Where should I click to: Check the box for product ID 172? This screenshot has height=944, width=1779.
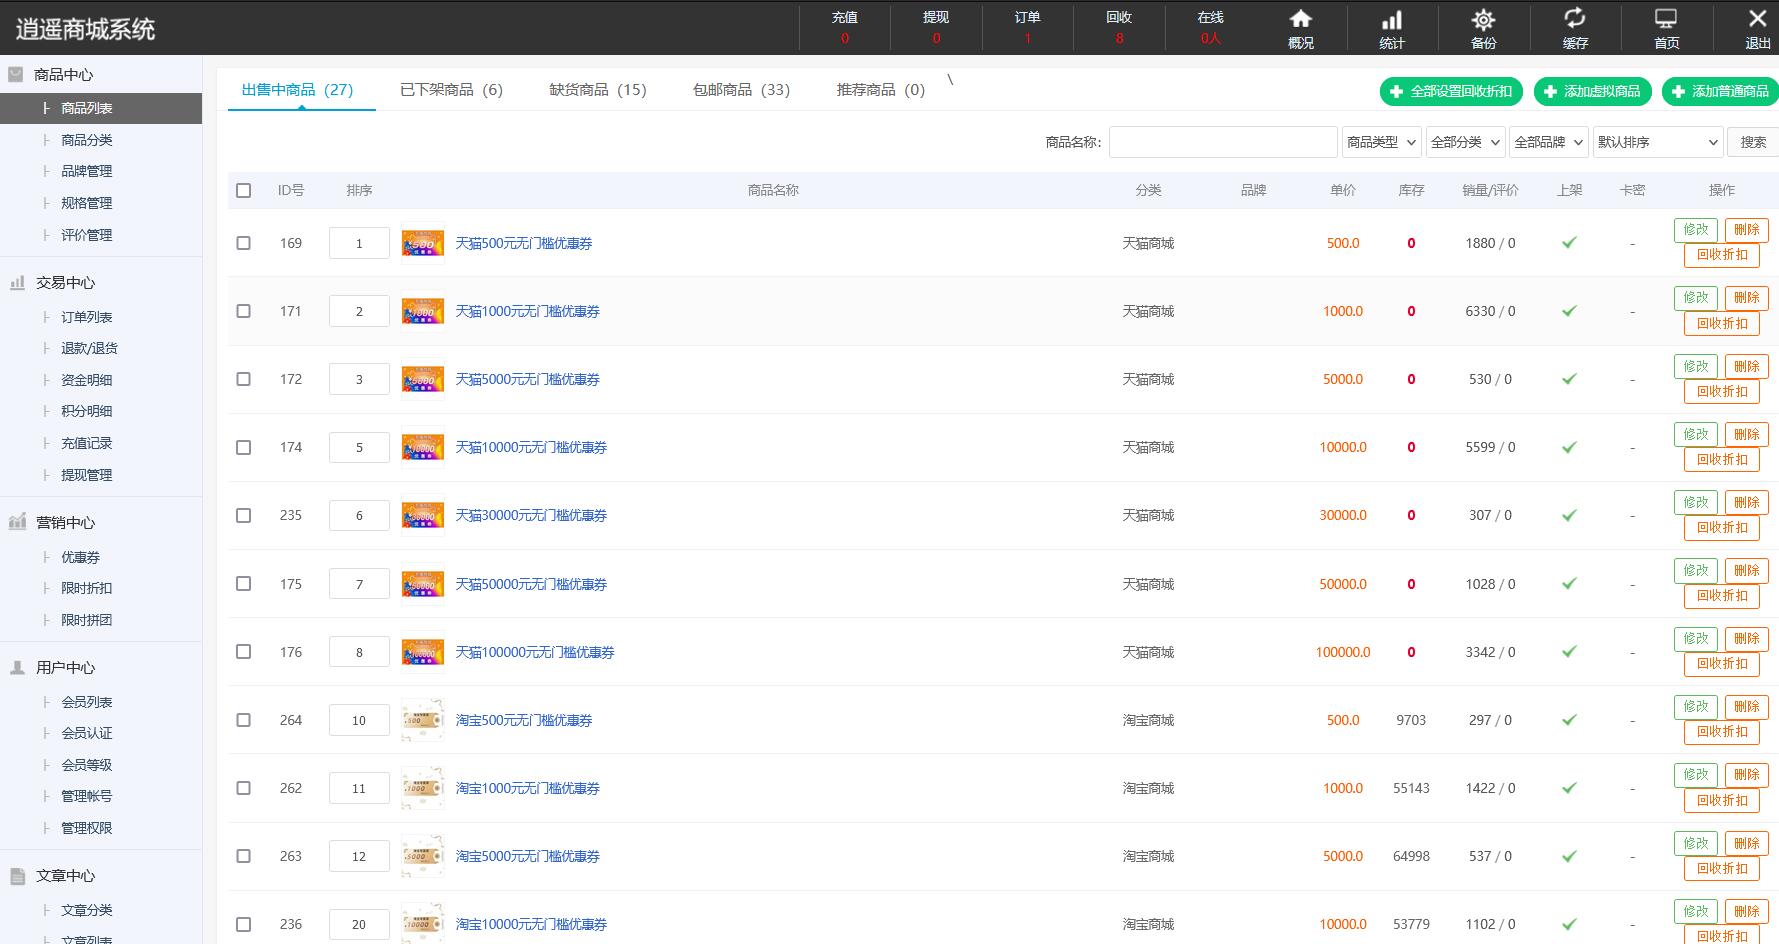pyautogui.click(x=243, y=379)
